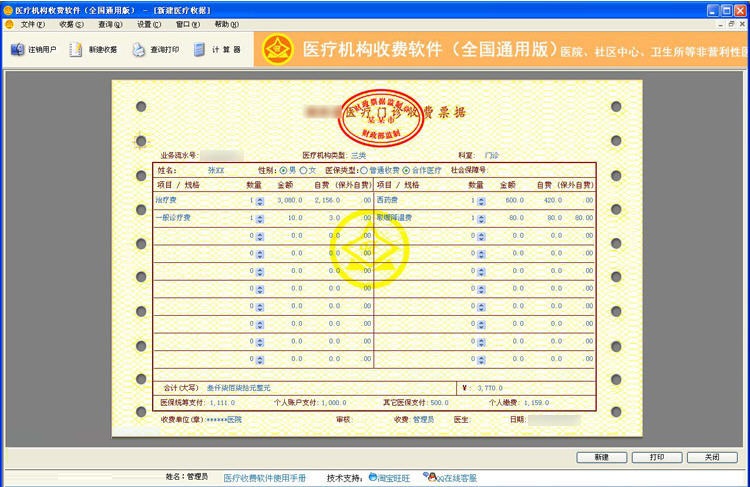
Task: Choose 普通收费 insurance type radio
Action: pyautogui.click(x=364, y=170)
